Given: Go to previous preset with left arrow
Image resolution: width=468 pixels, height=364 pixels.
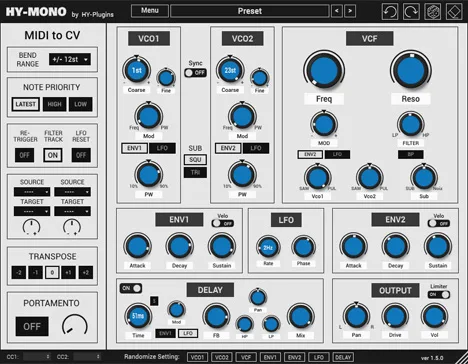Looking at the screenshot, I should click(x=337, y=11).
